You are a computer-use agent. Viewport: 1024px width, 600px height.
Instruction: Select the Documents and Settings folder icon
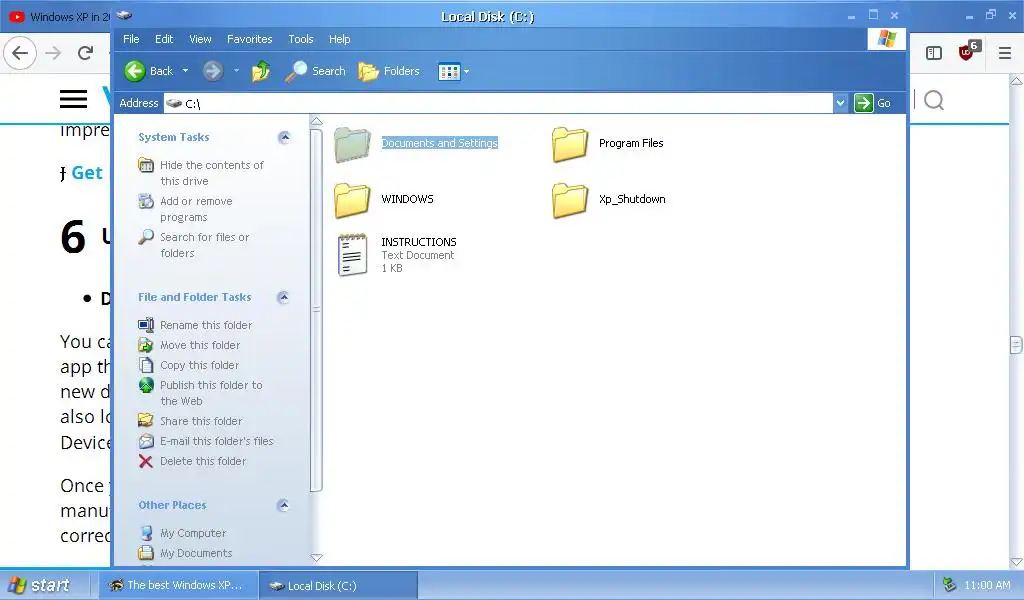pos(353,144)
